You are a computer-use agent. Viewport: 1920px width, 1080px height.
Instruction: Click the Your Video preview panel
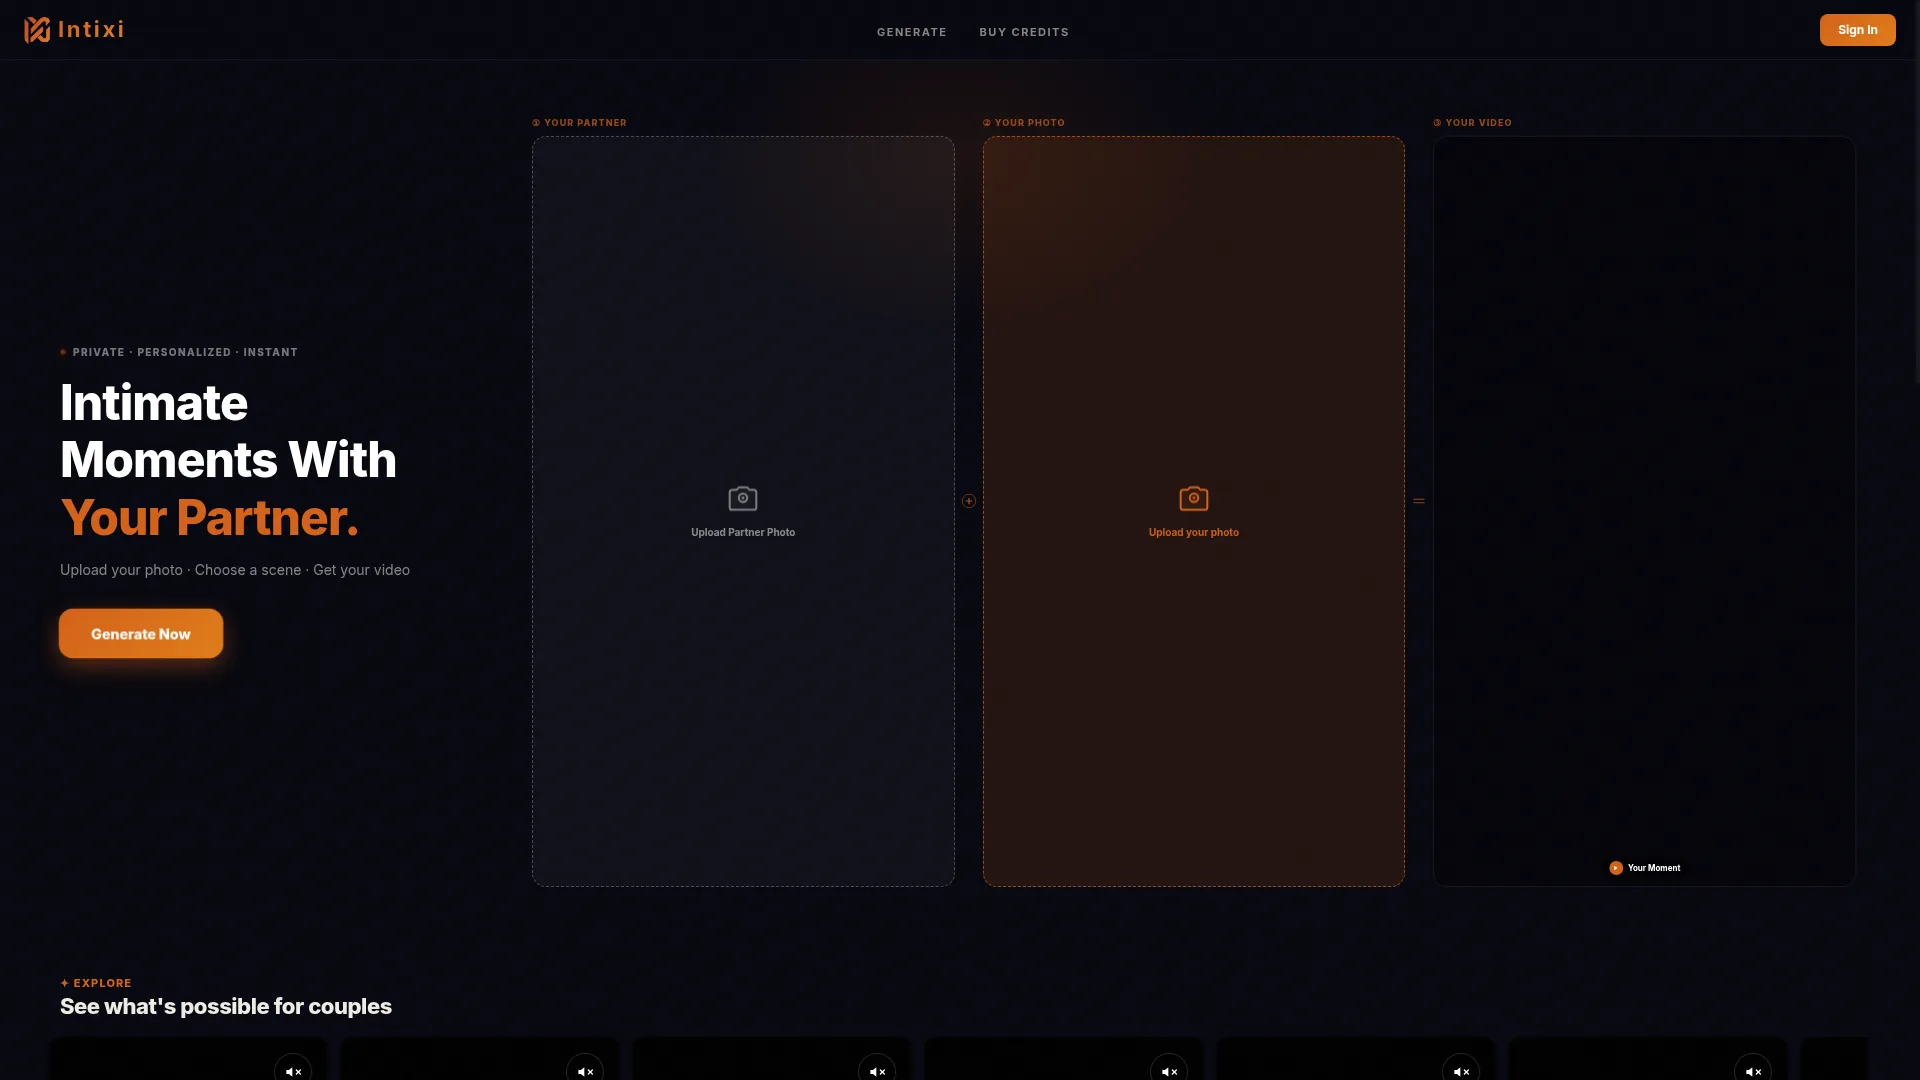[x=1643, y=511]
